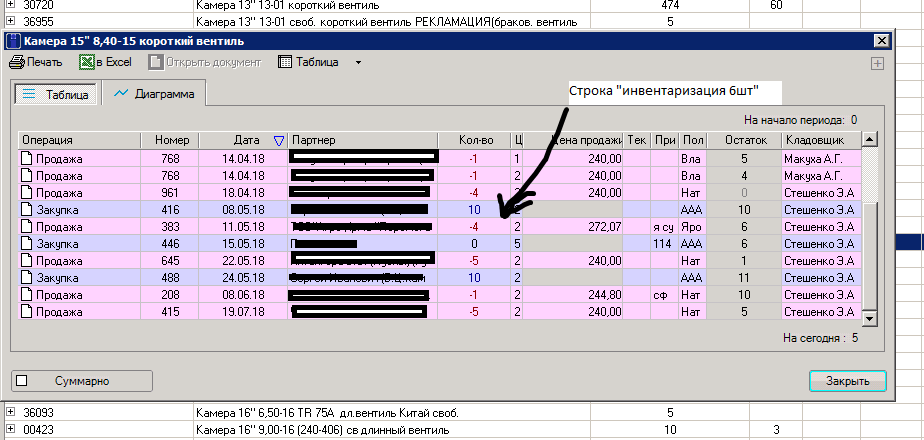Click the vertical scrollbar thumb of the table

tap(870, 257)
